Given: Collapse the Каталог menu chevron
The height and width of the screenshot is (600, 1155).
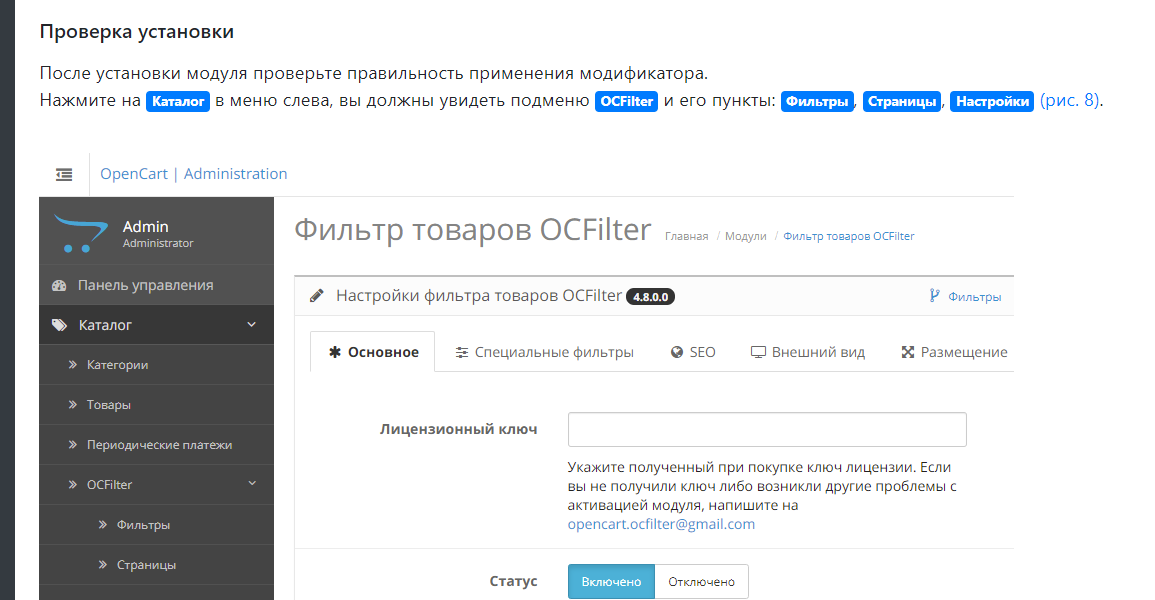Looking at the screenshot, I should [x=251, y=325].
